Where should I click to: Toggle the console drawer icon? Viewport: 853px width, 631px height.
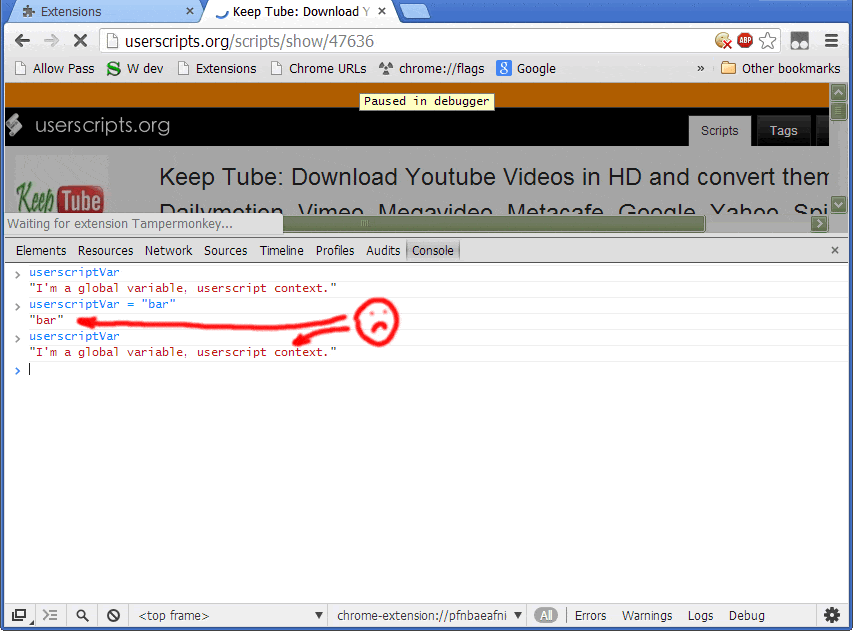[x=50, y=615]
